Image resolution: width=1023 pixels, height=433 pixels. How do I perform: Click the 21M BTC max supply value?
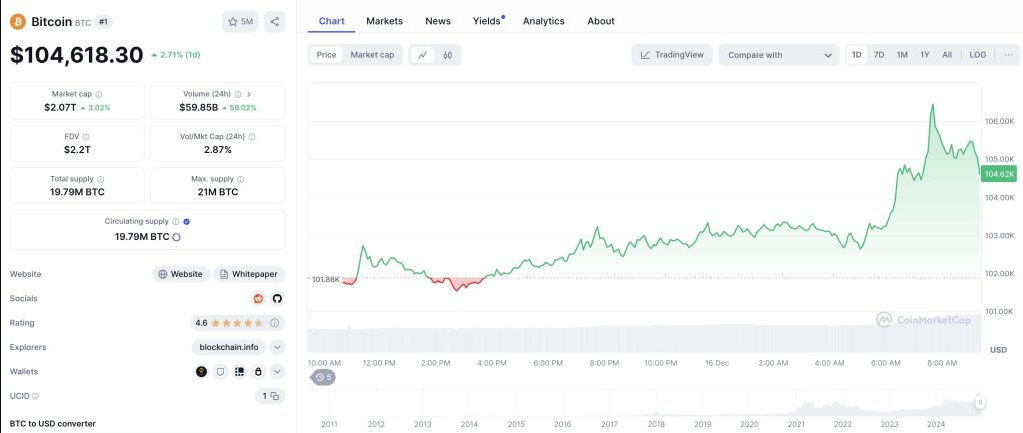point(218,192)
